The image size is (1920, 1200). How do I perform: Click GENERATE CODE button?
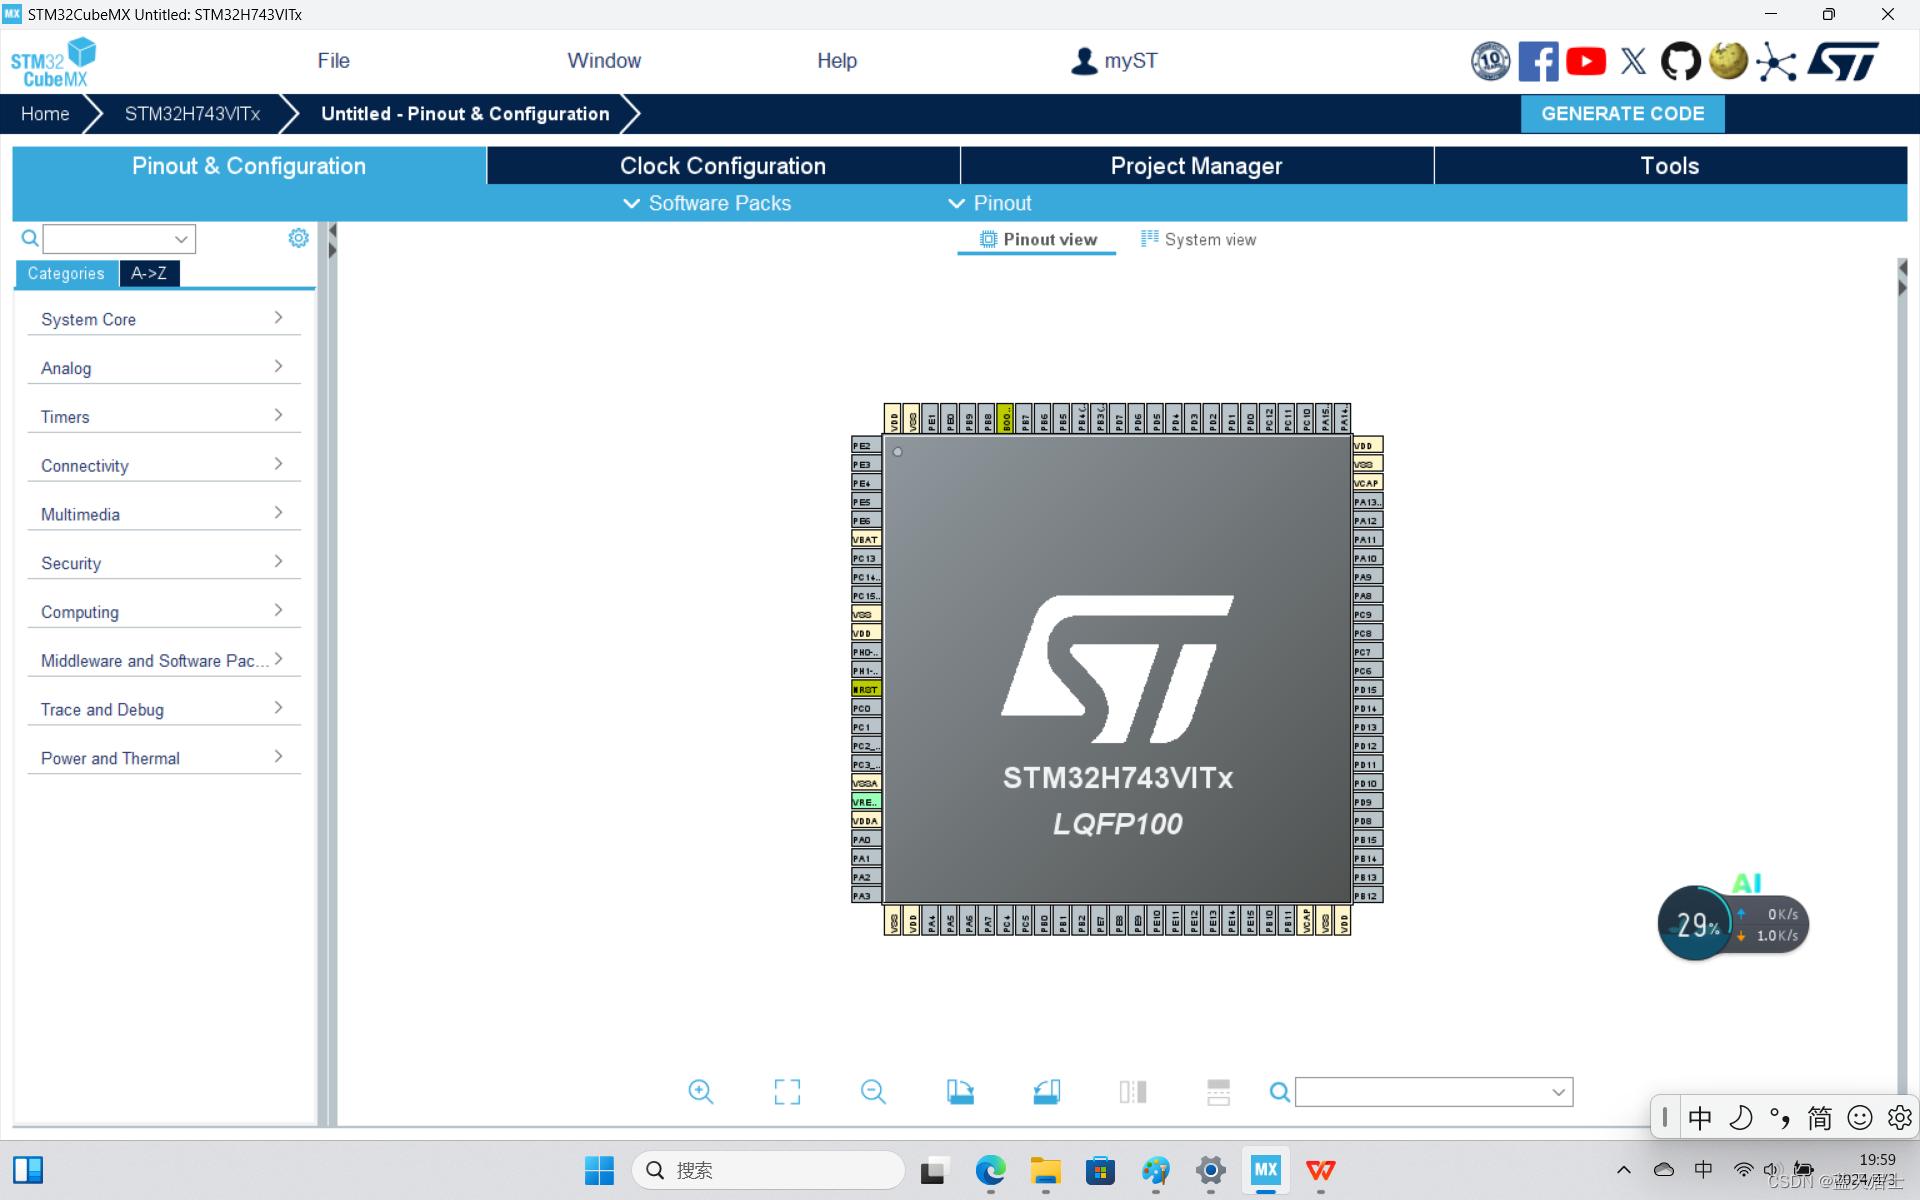pyautogui.click(x=1623, y=113)
